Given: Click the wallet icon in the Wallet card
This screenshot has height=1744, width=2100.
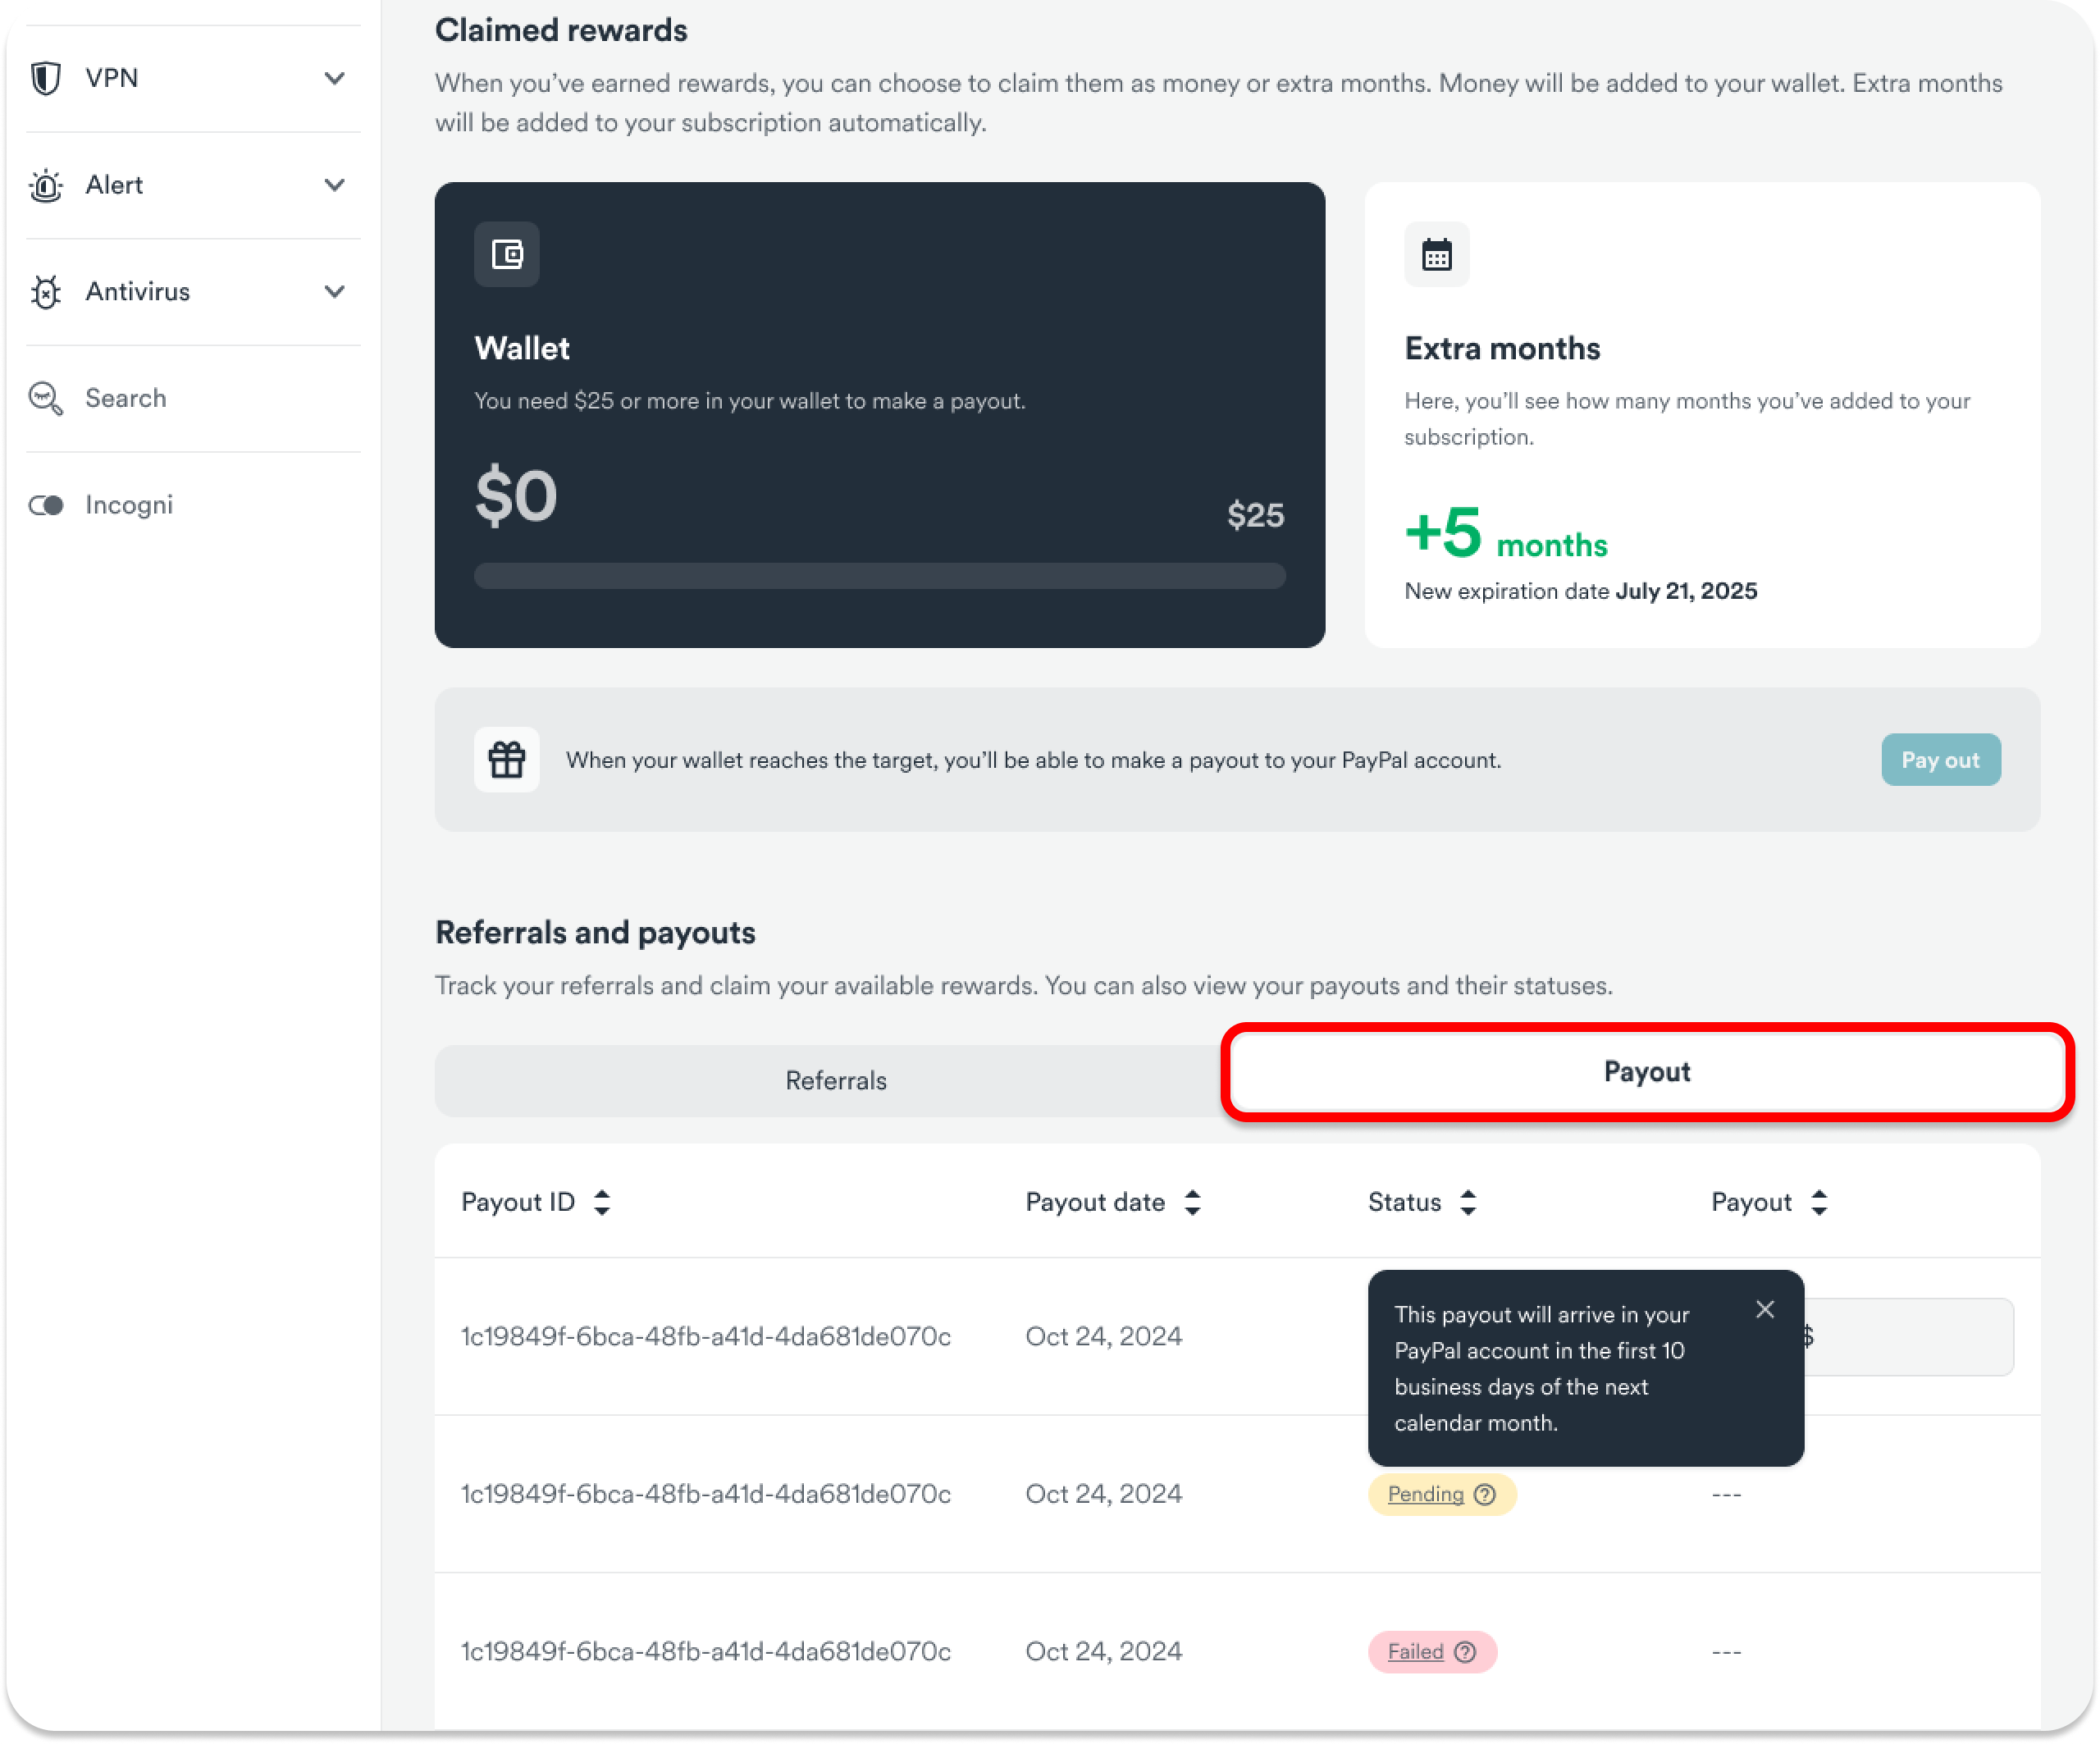Looking at the screenshot, I should (x=507, y=255).
